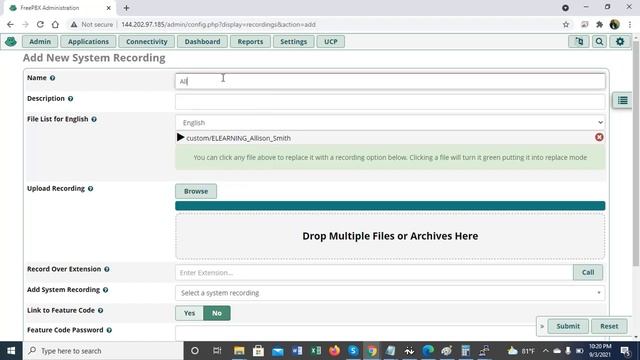Image resolution: width=640 pixels, height=360 pixels.
Task: Click the upload progress bar
Action: tap(390, 206)
